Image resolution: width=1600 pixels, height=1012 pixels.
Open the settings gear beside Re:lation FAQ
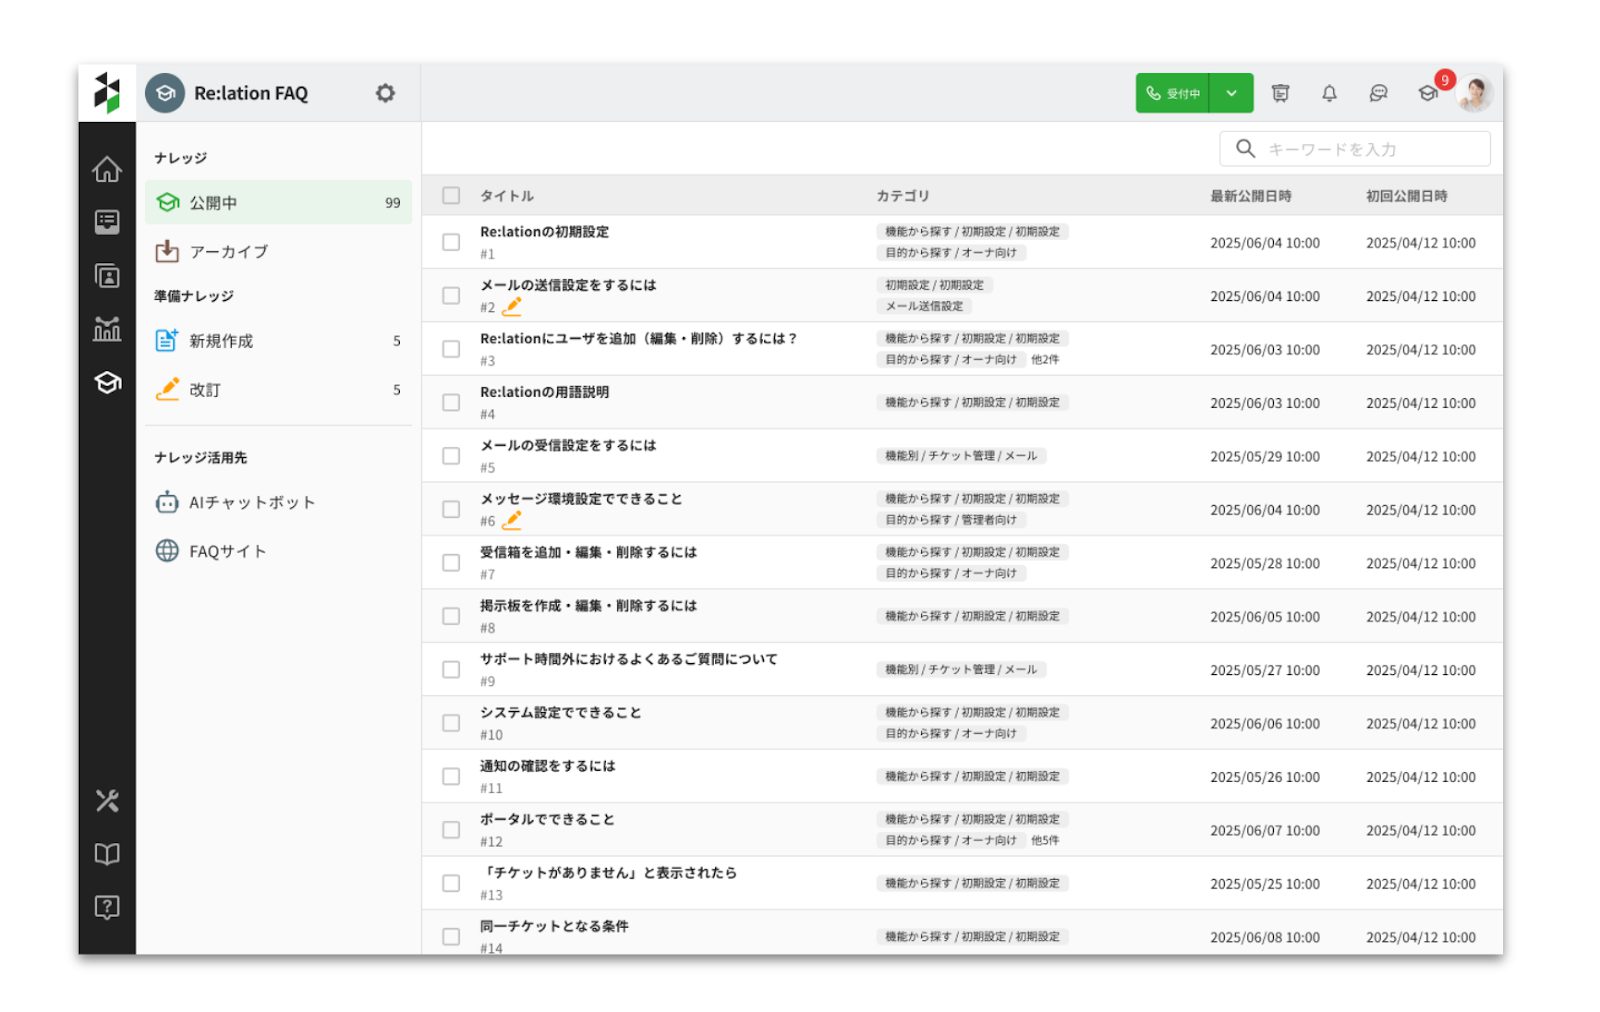[x=385, y=93]
